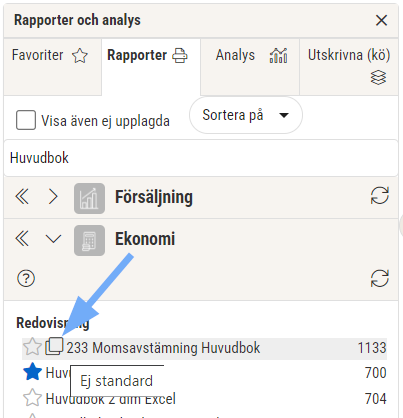The height and width of the screenshot is (418, 403).
Task: Collapse the Ekonomi section chevron
Action: pyautogui.click(x=53, y=239)
